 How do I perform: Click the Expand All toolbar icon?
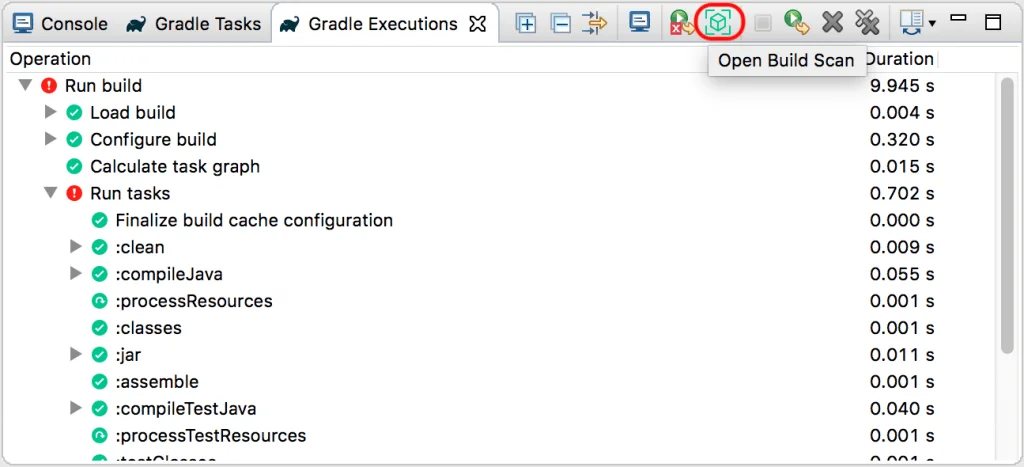coord(525,22)
